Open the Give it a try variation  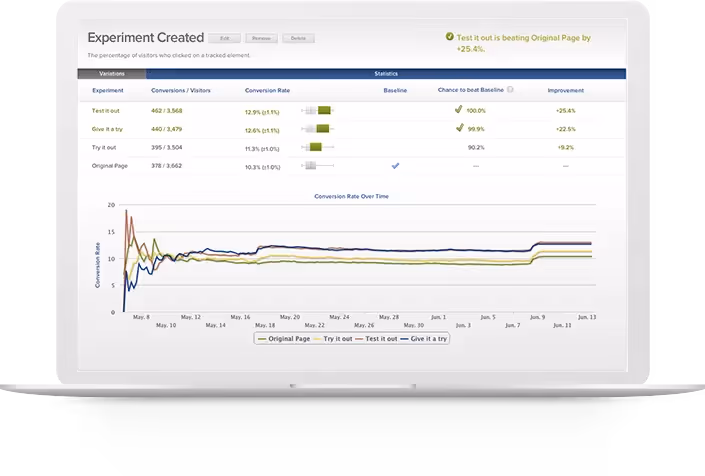click(x=107, y=129)
